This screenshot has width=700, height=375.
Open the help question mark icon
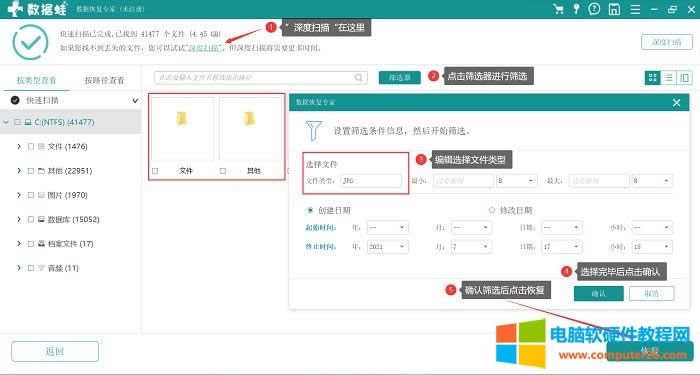(594, 9)
